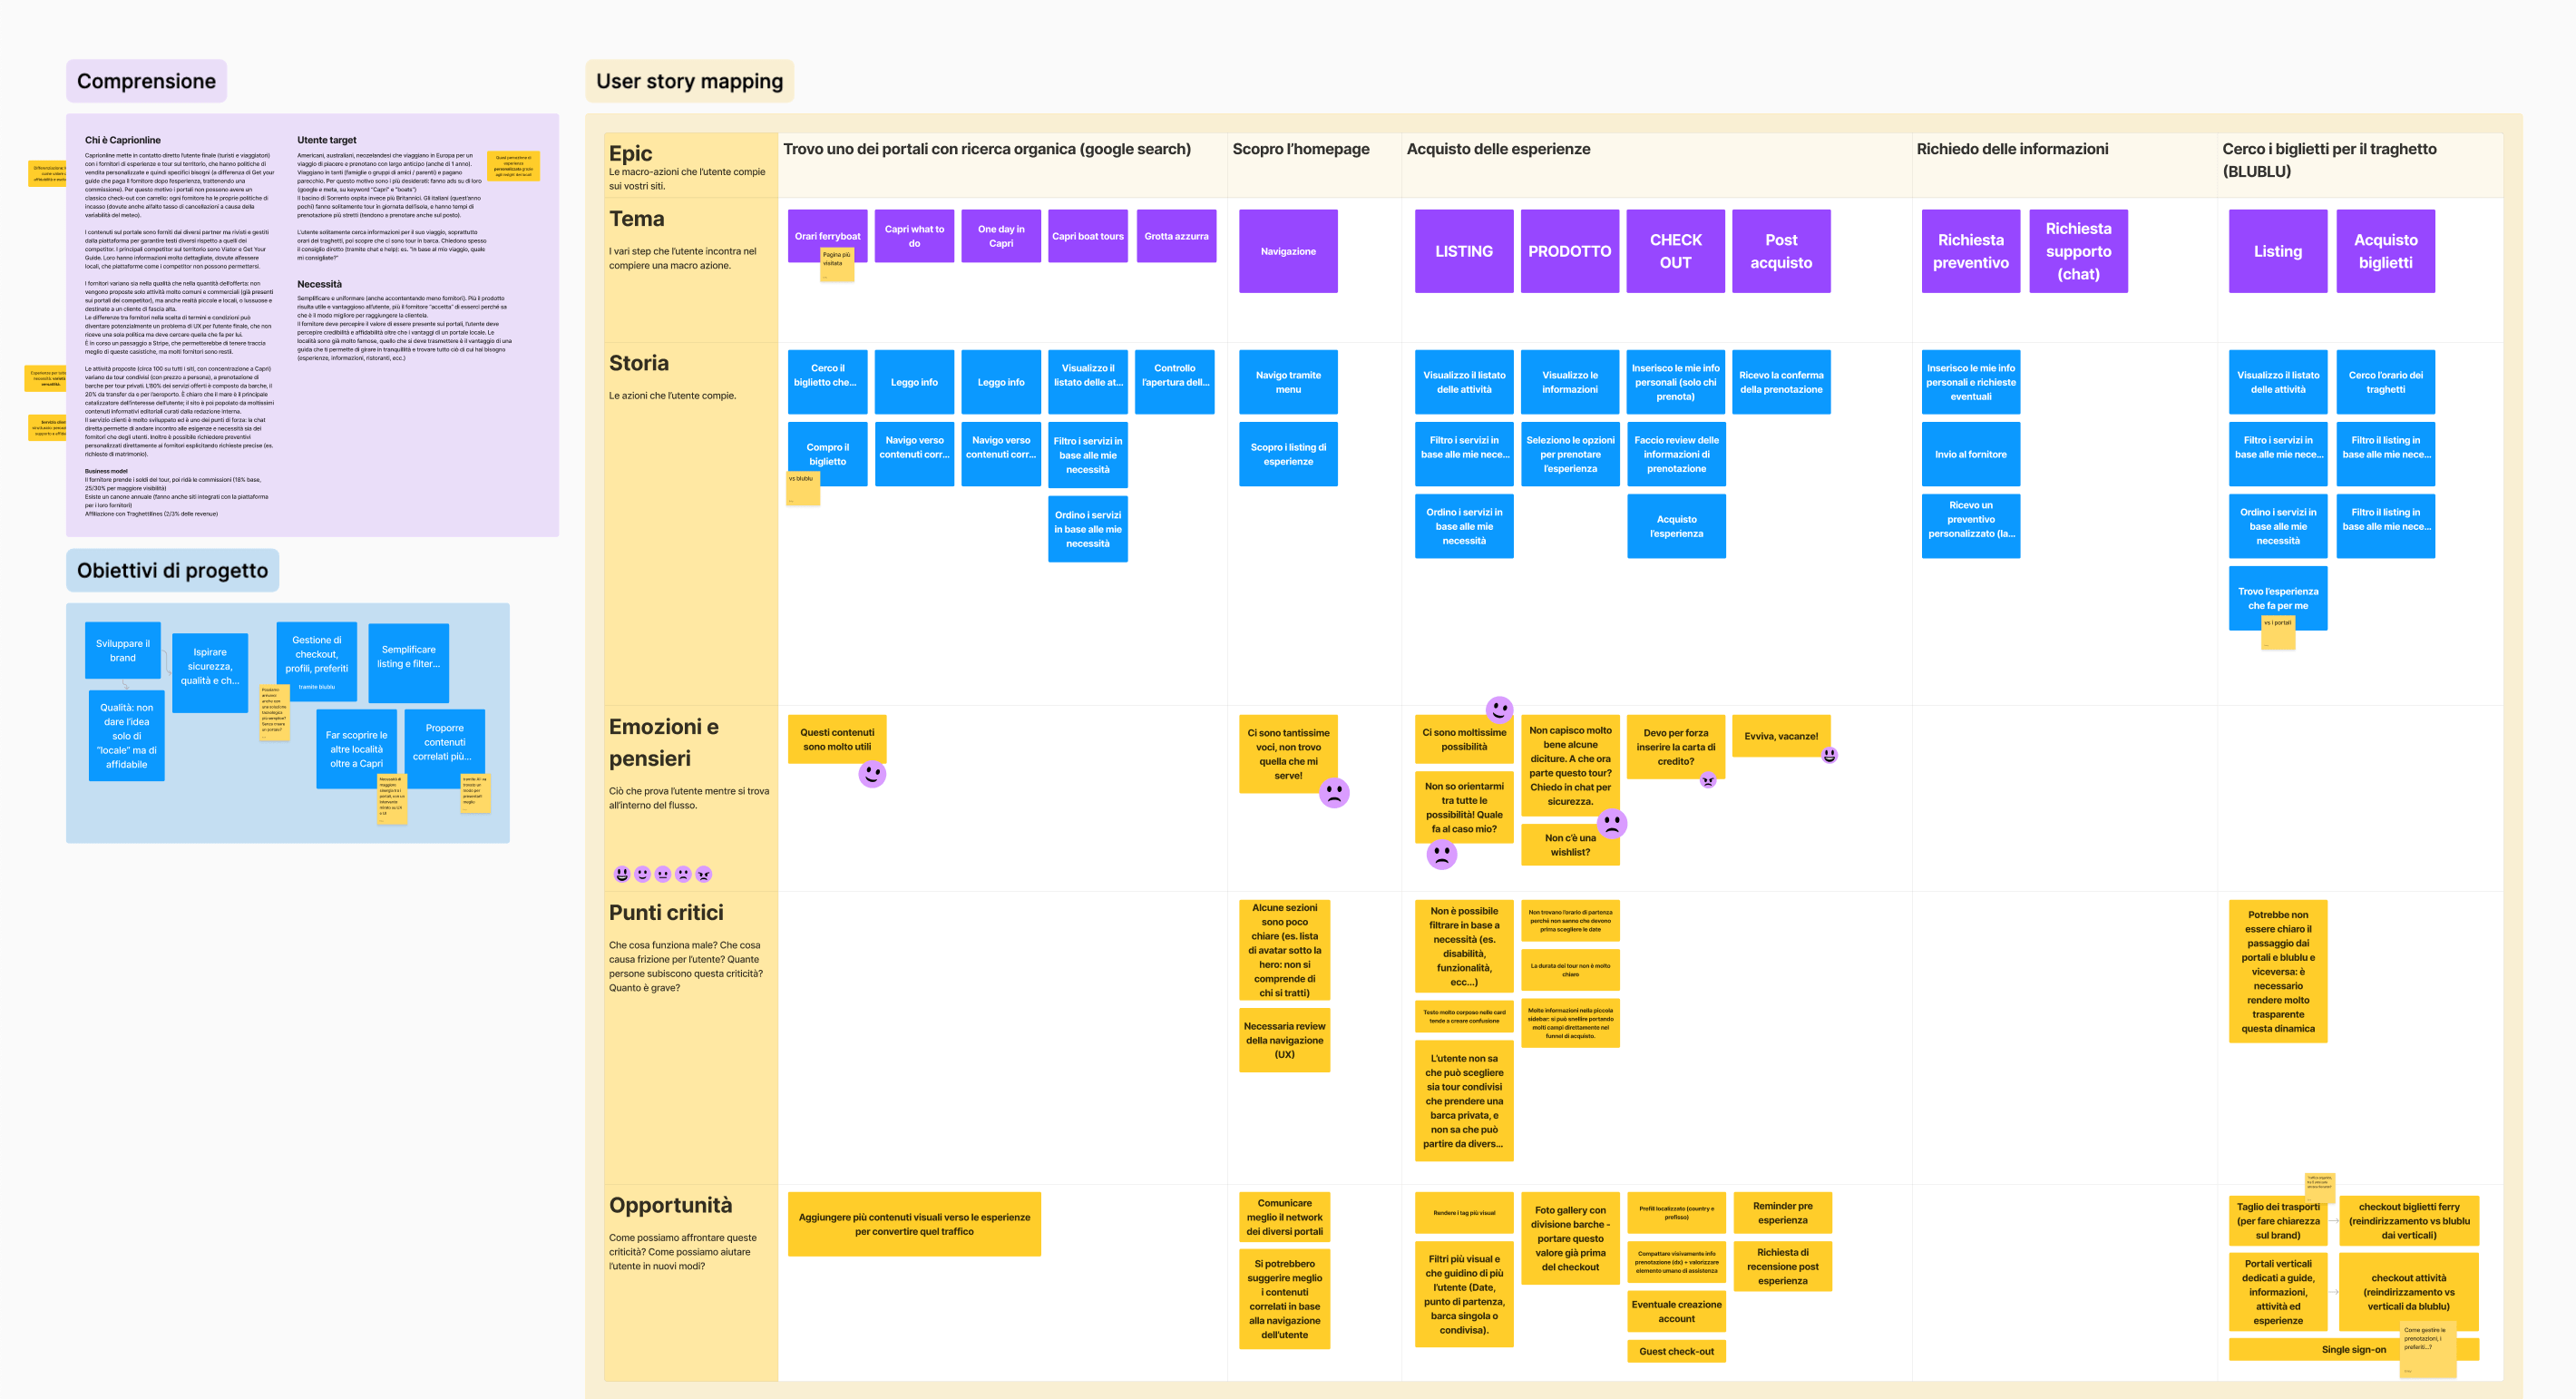Click the 'Navigo tramite menu' blue card
The image size is (2576, 1399).
1288,382
